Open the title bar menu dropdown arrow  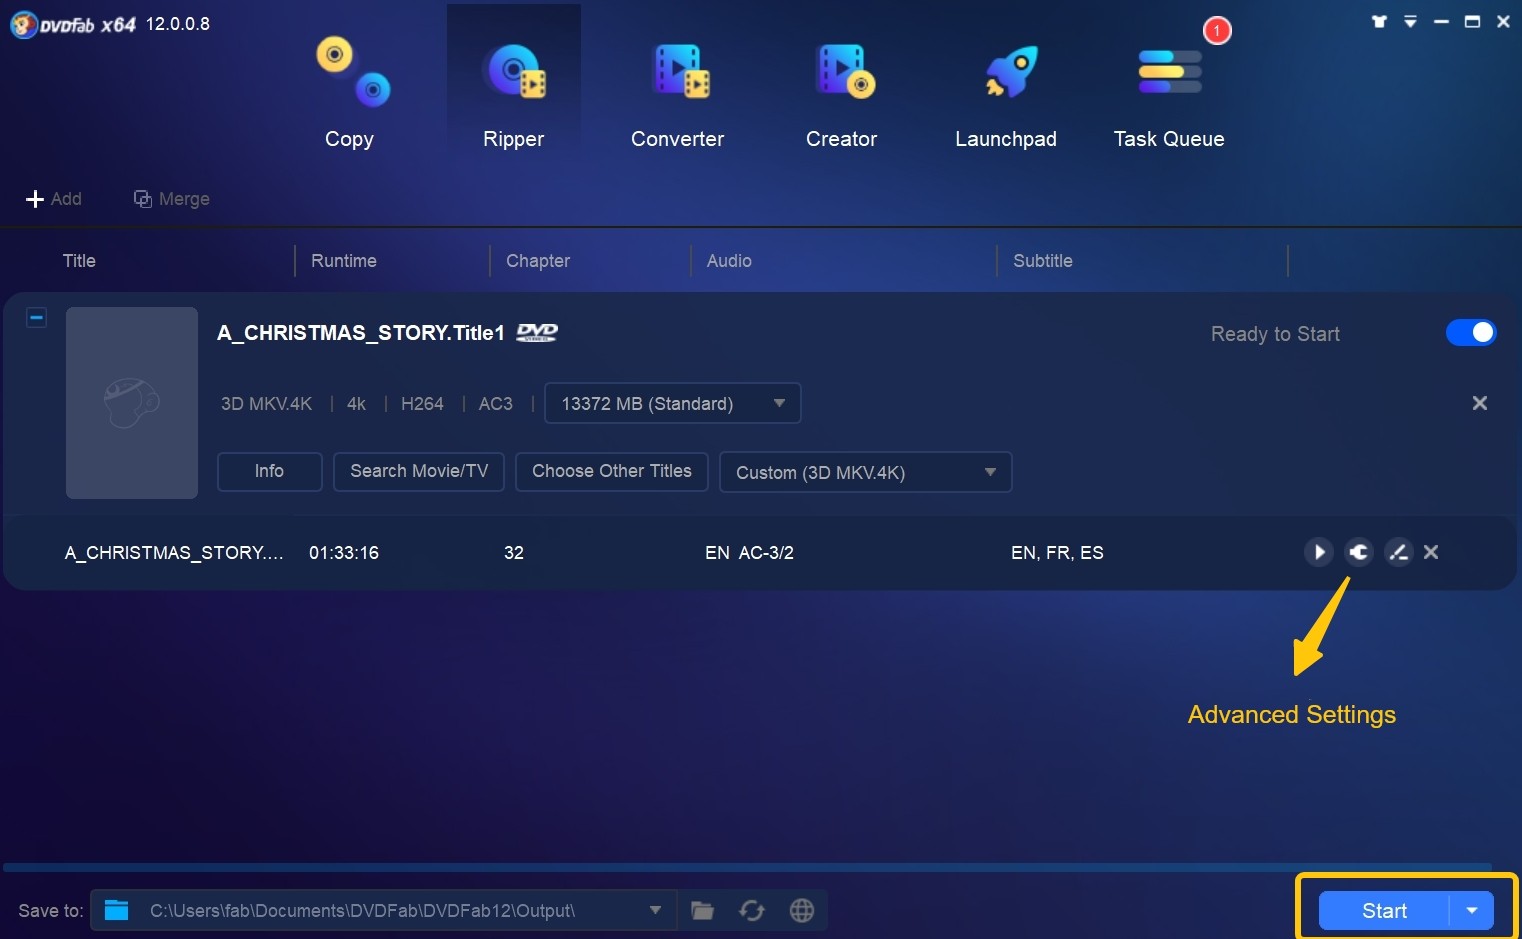tap(1410, 21)
